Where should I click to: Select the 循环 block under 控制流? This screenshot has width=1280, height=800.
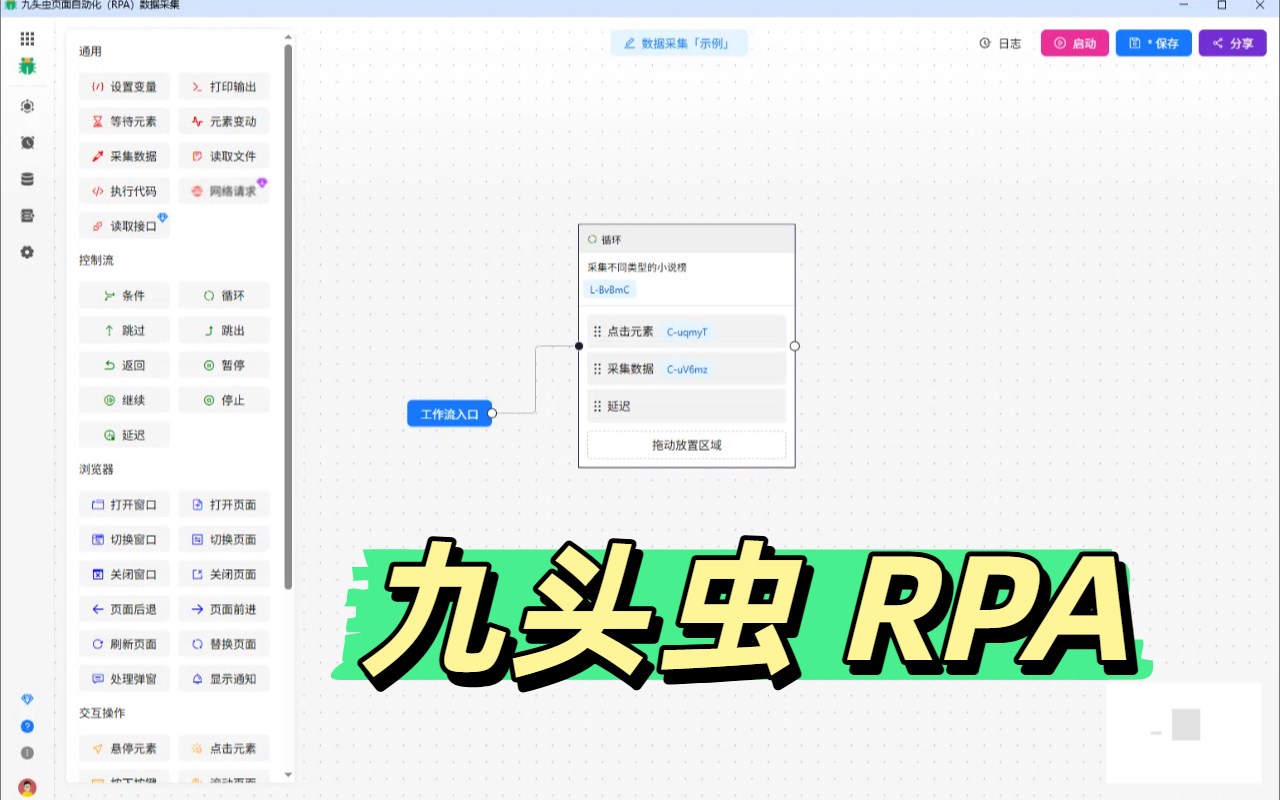tap(224, 295)
